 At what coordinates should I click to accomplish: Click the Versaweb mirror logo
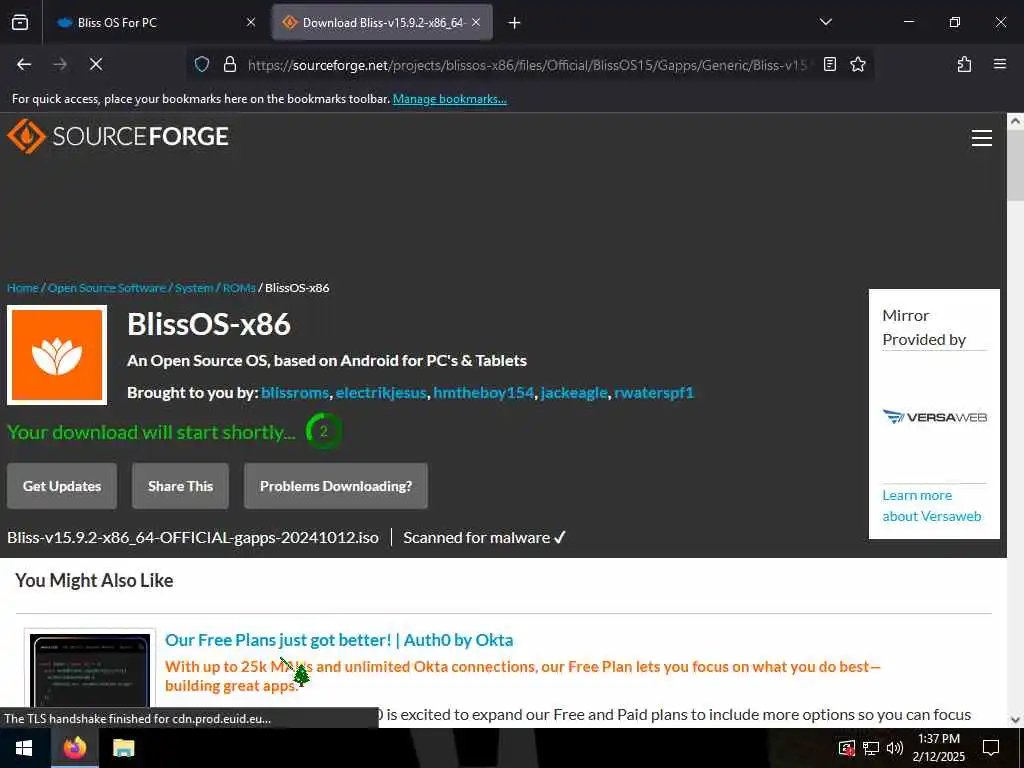935,417
